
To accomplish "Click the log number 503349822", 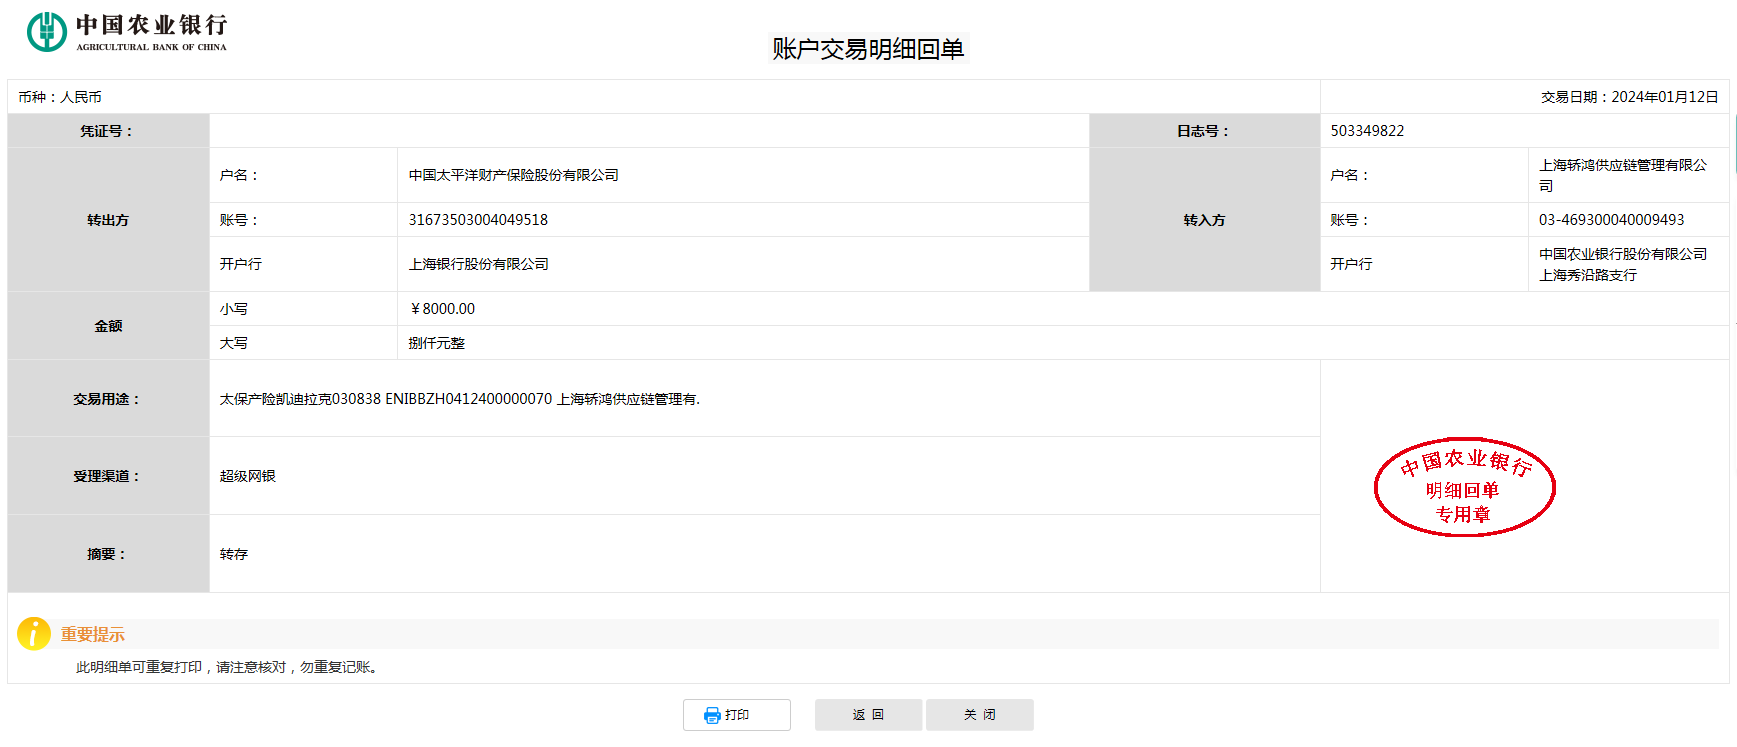I will (1367, 131).
